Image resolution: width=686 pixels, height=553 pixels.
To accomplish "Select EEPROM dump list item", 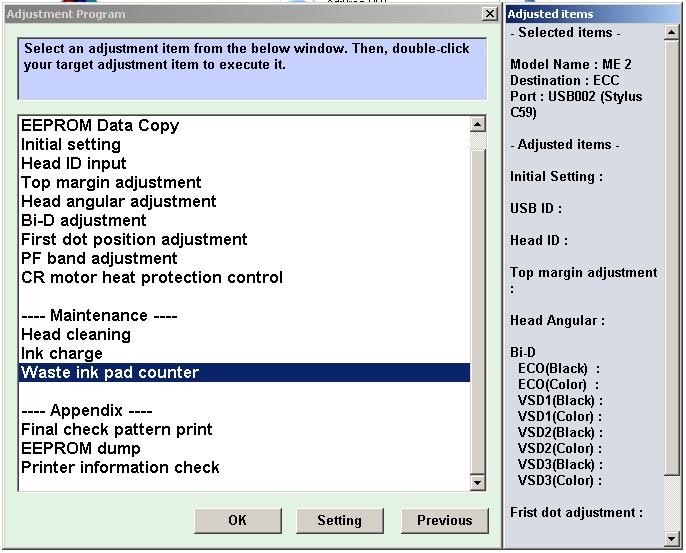I will click(244, 448).
